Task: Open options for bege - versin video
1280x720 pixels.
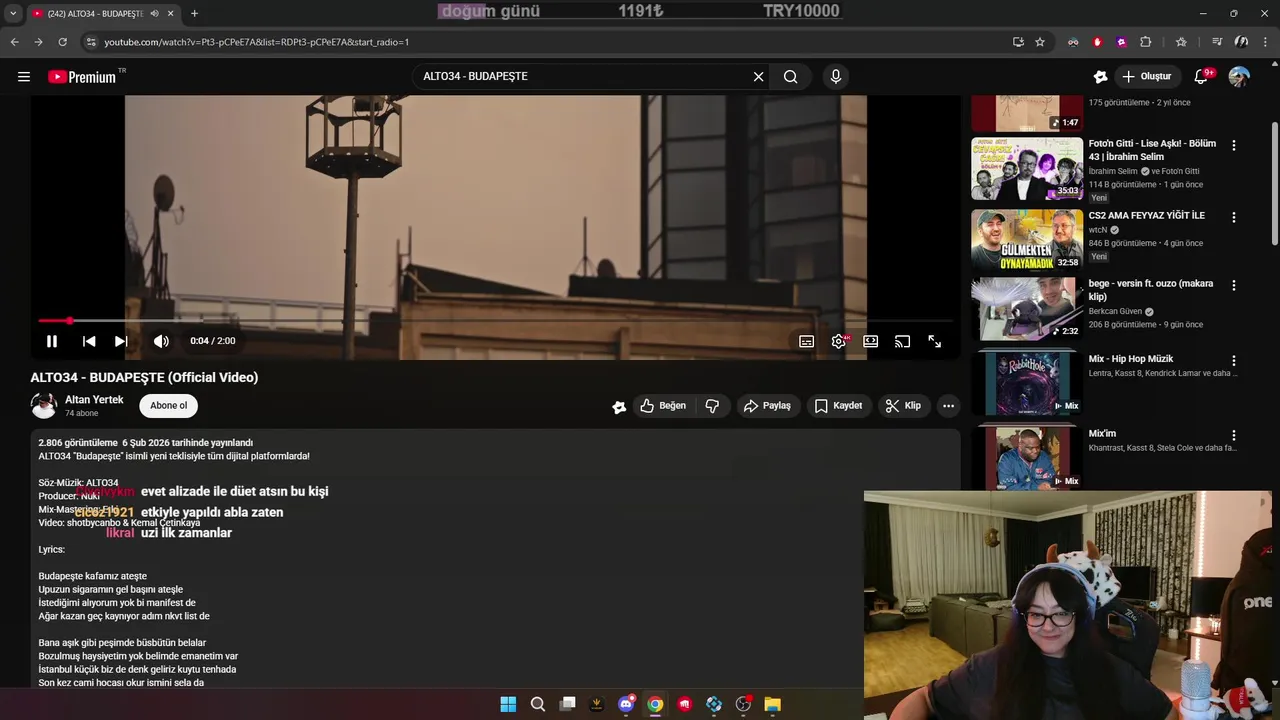Action: 1233,285
